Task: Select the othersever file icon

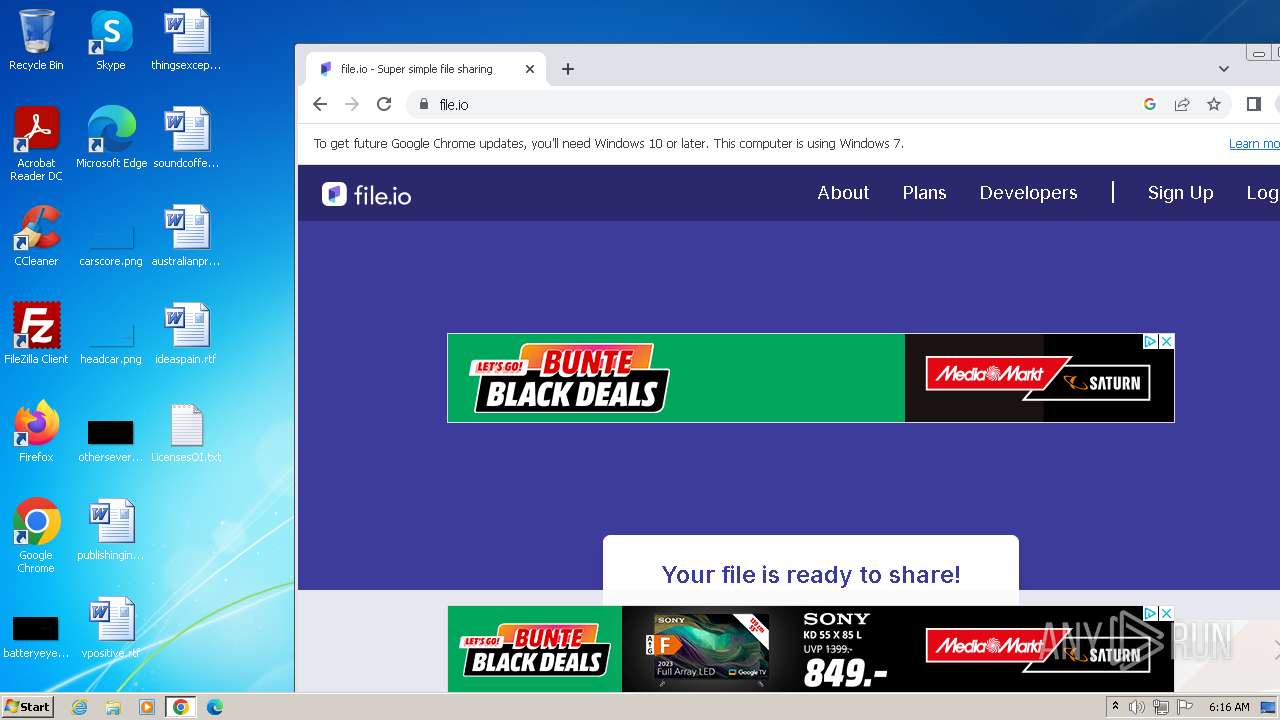Action: click(x=111, y=441)
